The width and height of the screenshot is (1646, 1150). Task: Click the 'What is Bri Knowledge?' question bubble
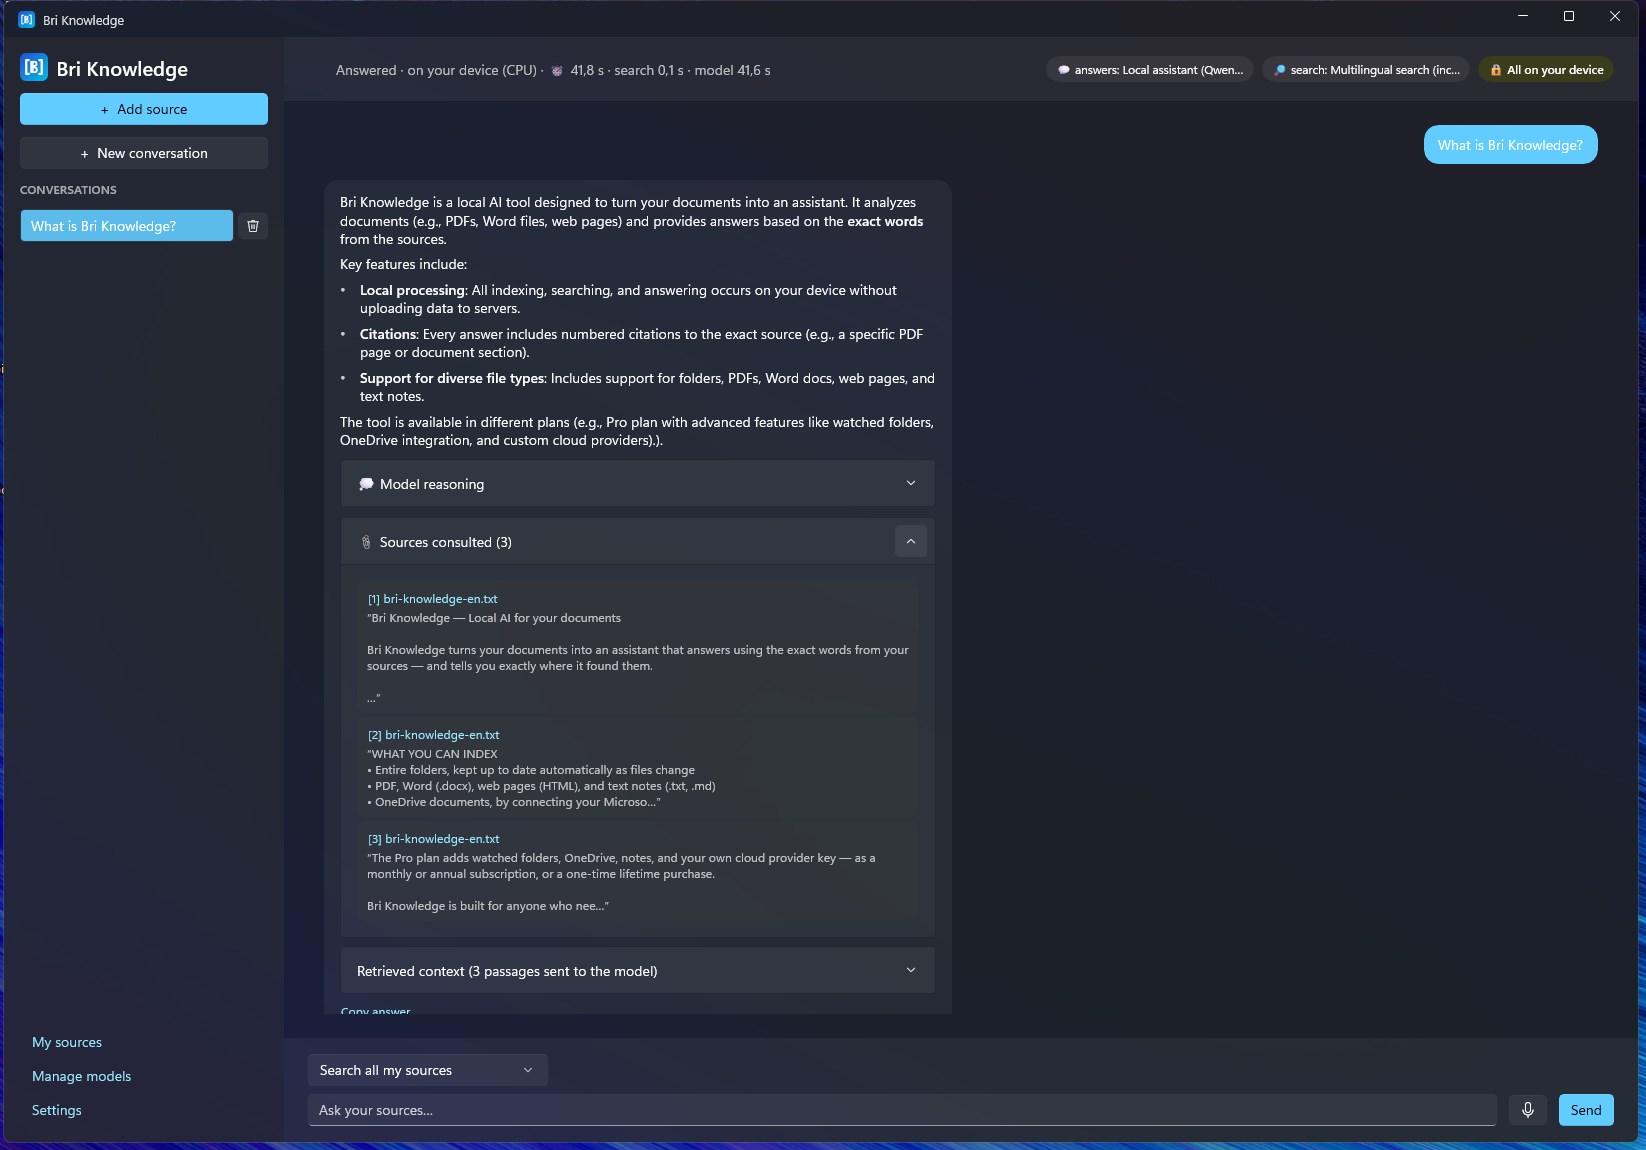coord(1510,145)
